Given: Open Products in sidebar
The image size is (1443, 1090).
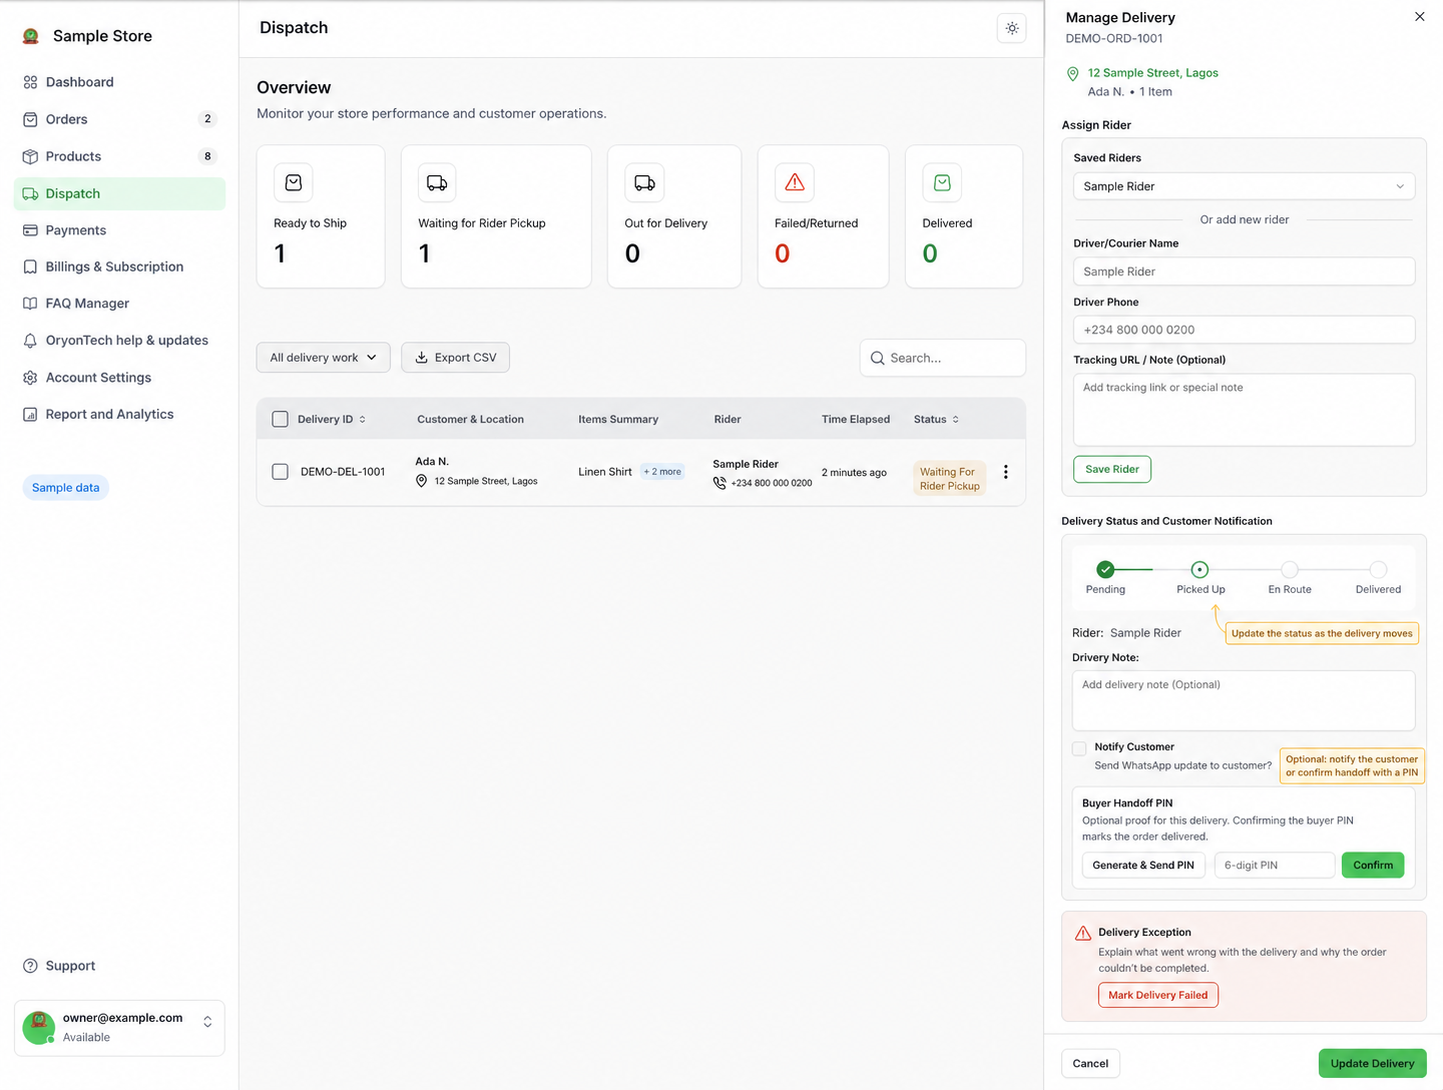Looking at the screenshot, I should [120, 156].
